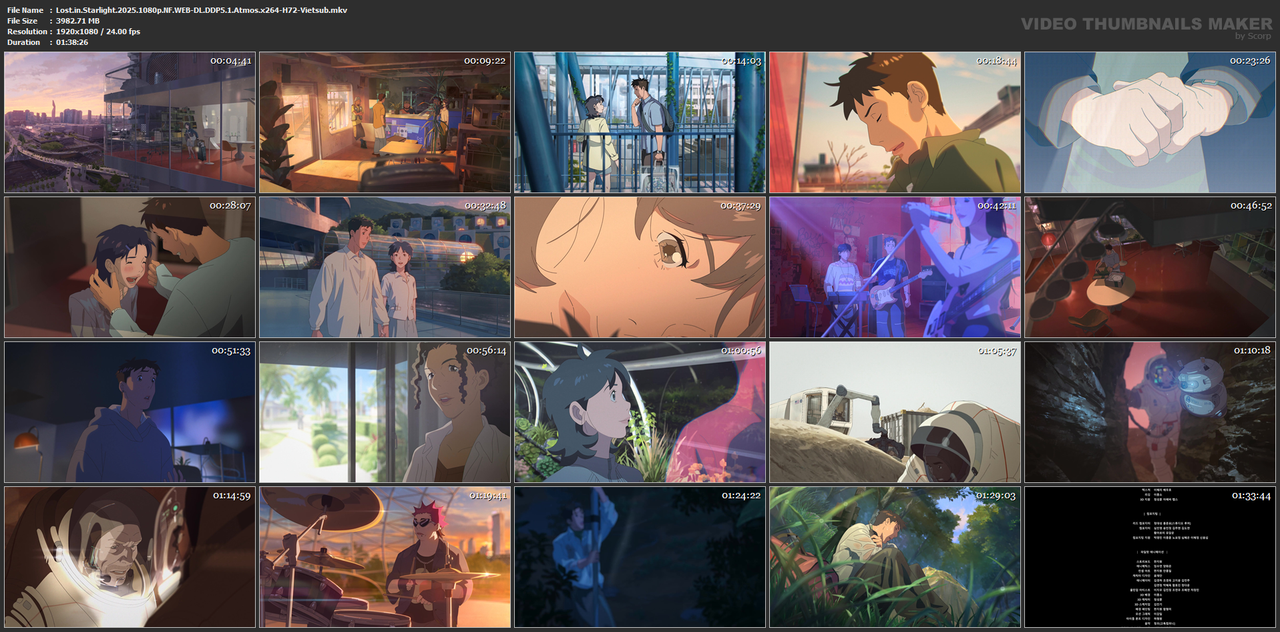
Task: Open the balcony scene thumbnail at 00:14:03
Action: [x=640, y=123]
